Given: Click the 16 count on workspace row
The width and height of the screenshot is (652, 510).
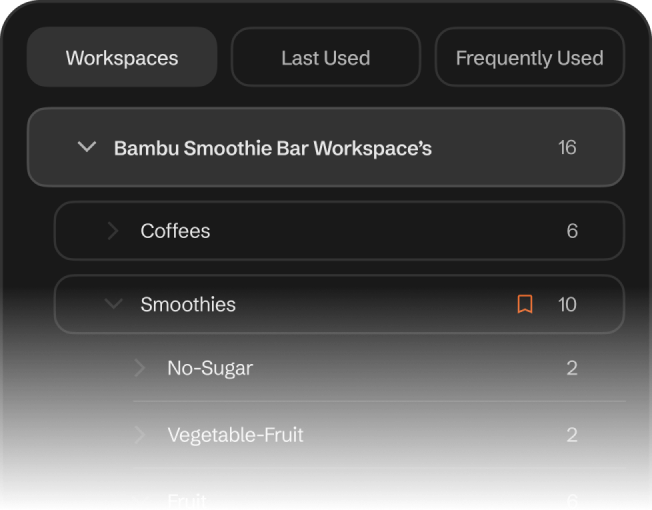Looking at the screenshot, I should click(x=567, y=148).
